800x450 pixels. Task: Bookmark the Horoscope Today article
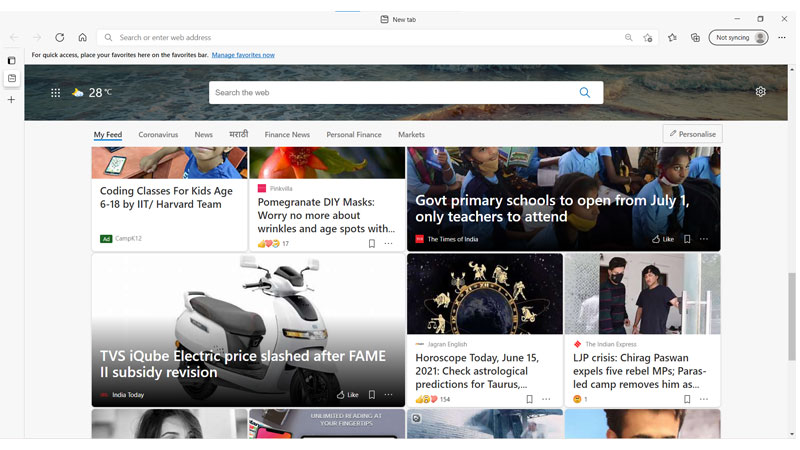point(530,399)
